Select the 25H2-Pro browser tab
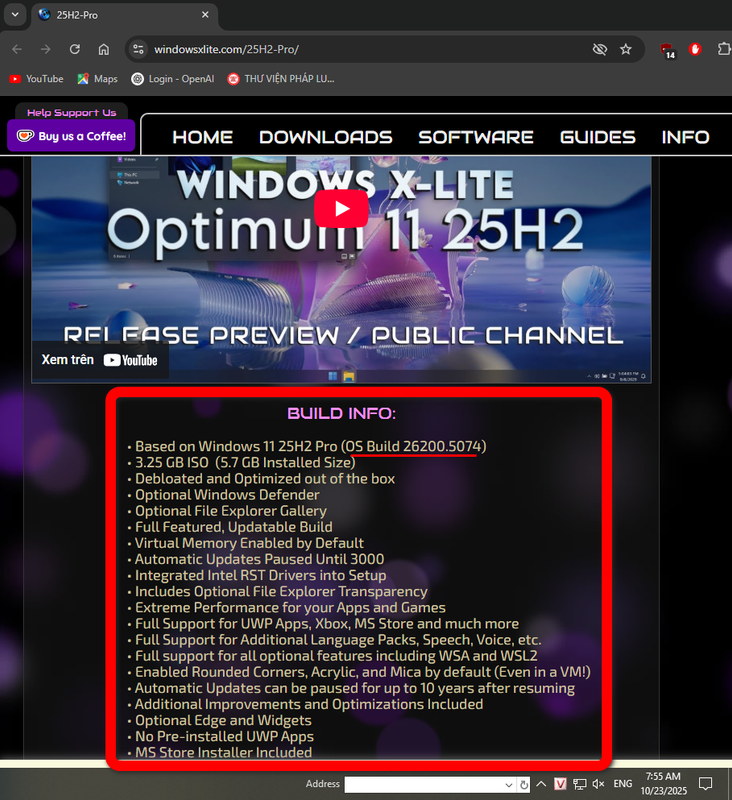732x800 pixels. [124, 15]
